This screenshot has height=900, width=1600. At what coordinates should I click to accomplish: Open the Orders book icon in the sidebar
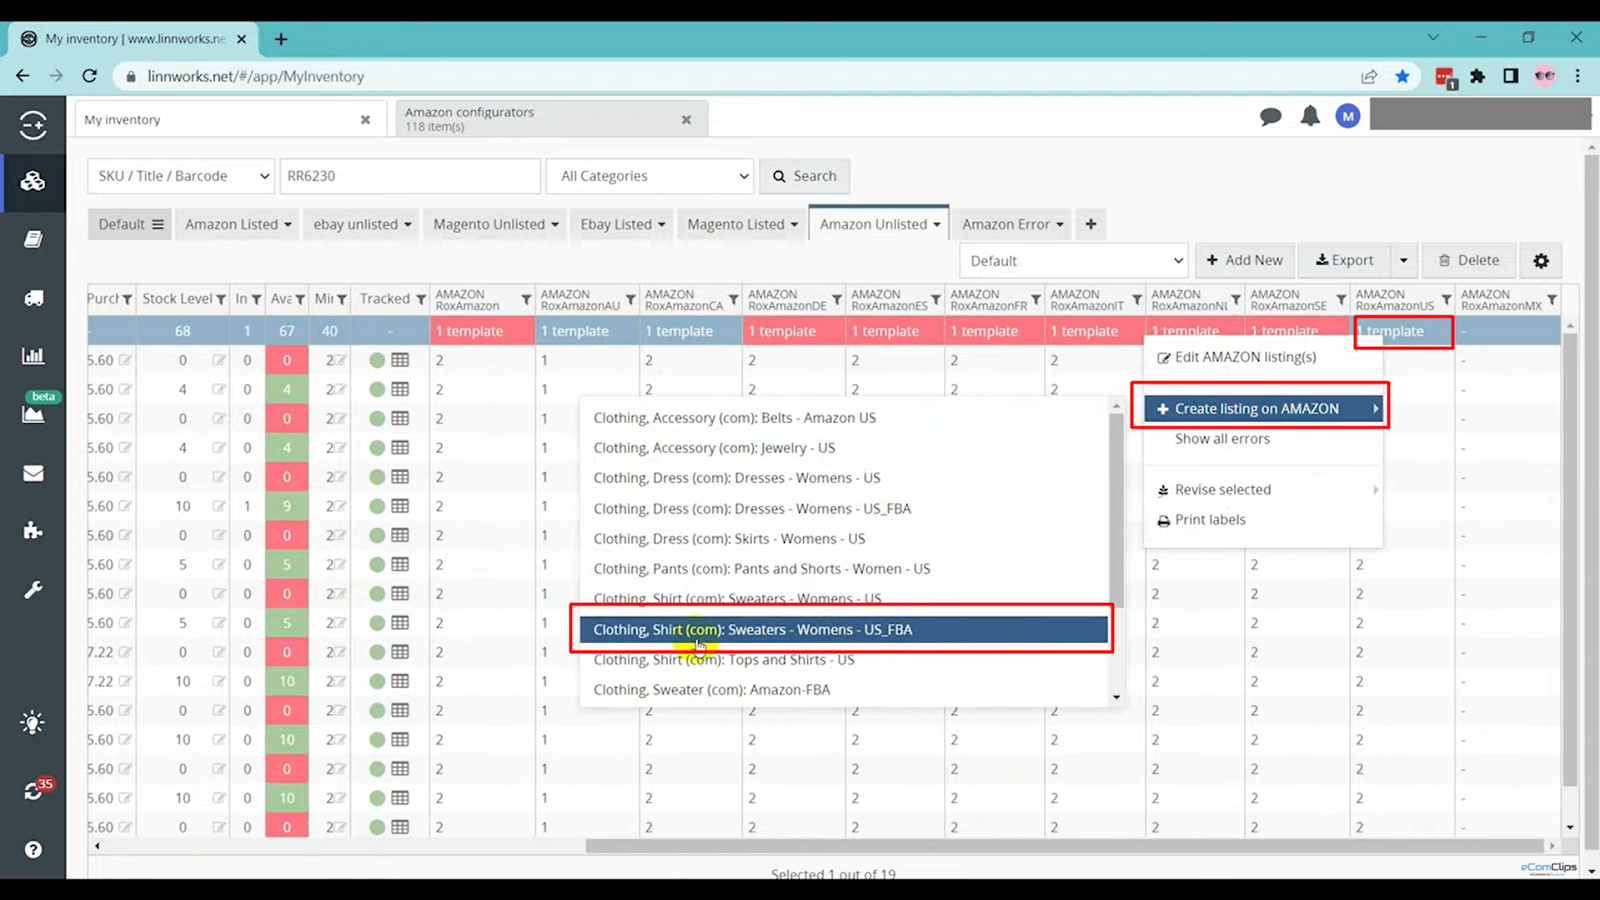click(x=33, y=239)
